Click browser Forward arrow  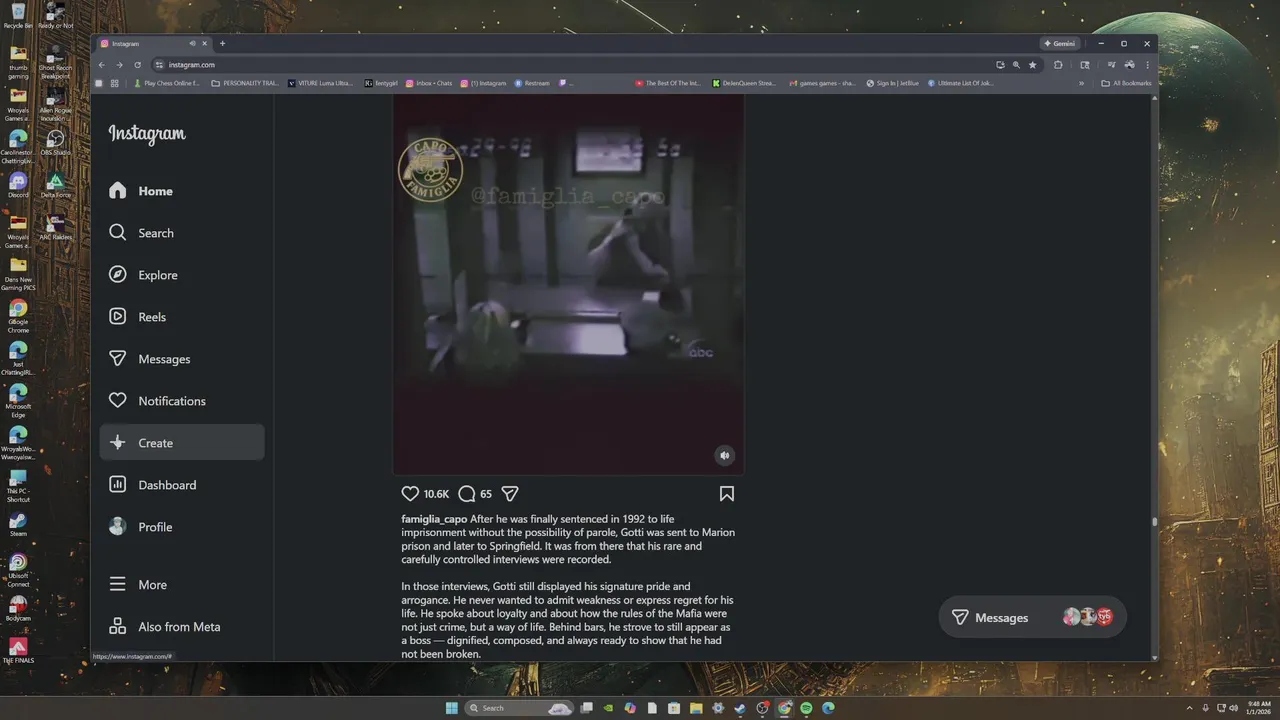click(119, 65)
